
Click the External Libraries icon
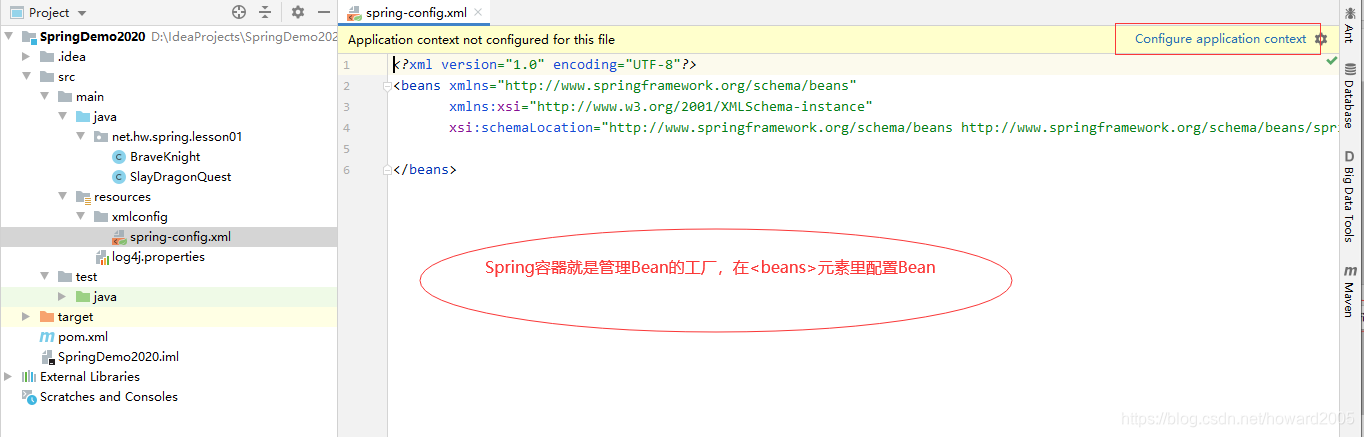click(29, 377)
